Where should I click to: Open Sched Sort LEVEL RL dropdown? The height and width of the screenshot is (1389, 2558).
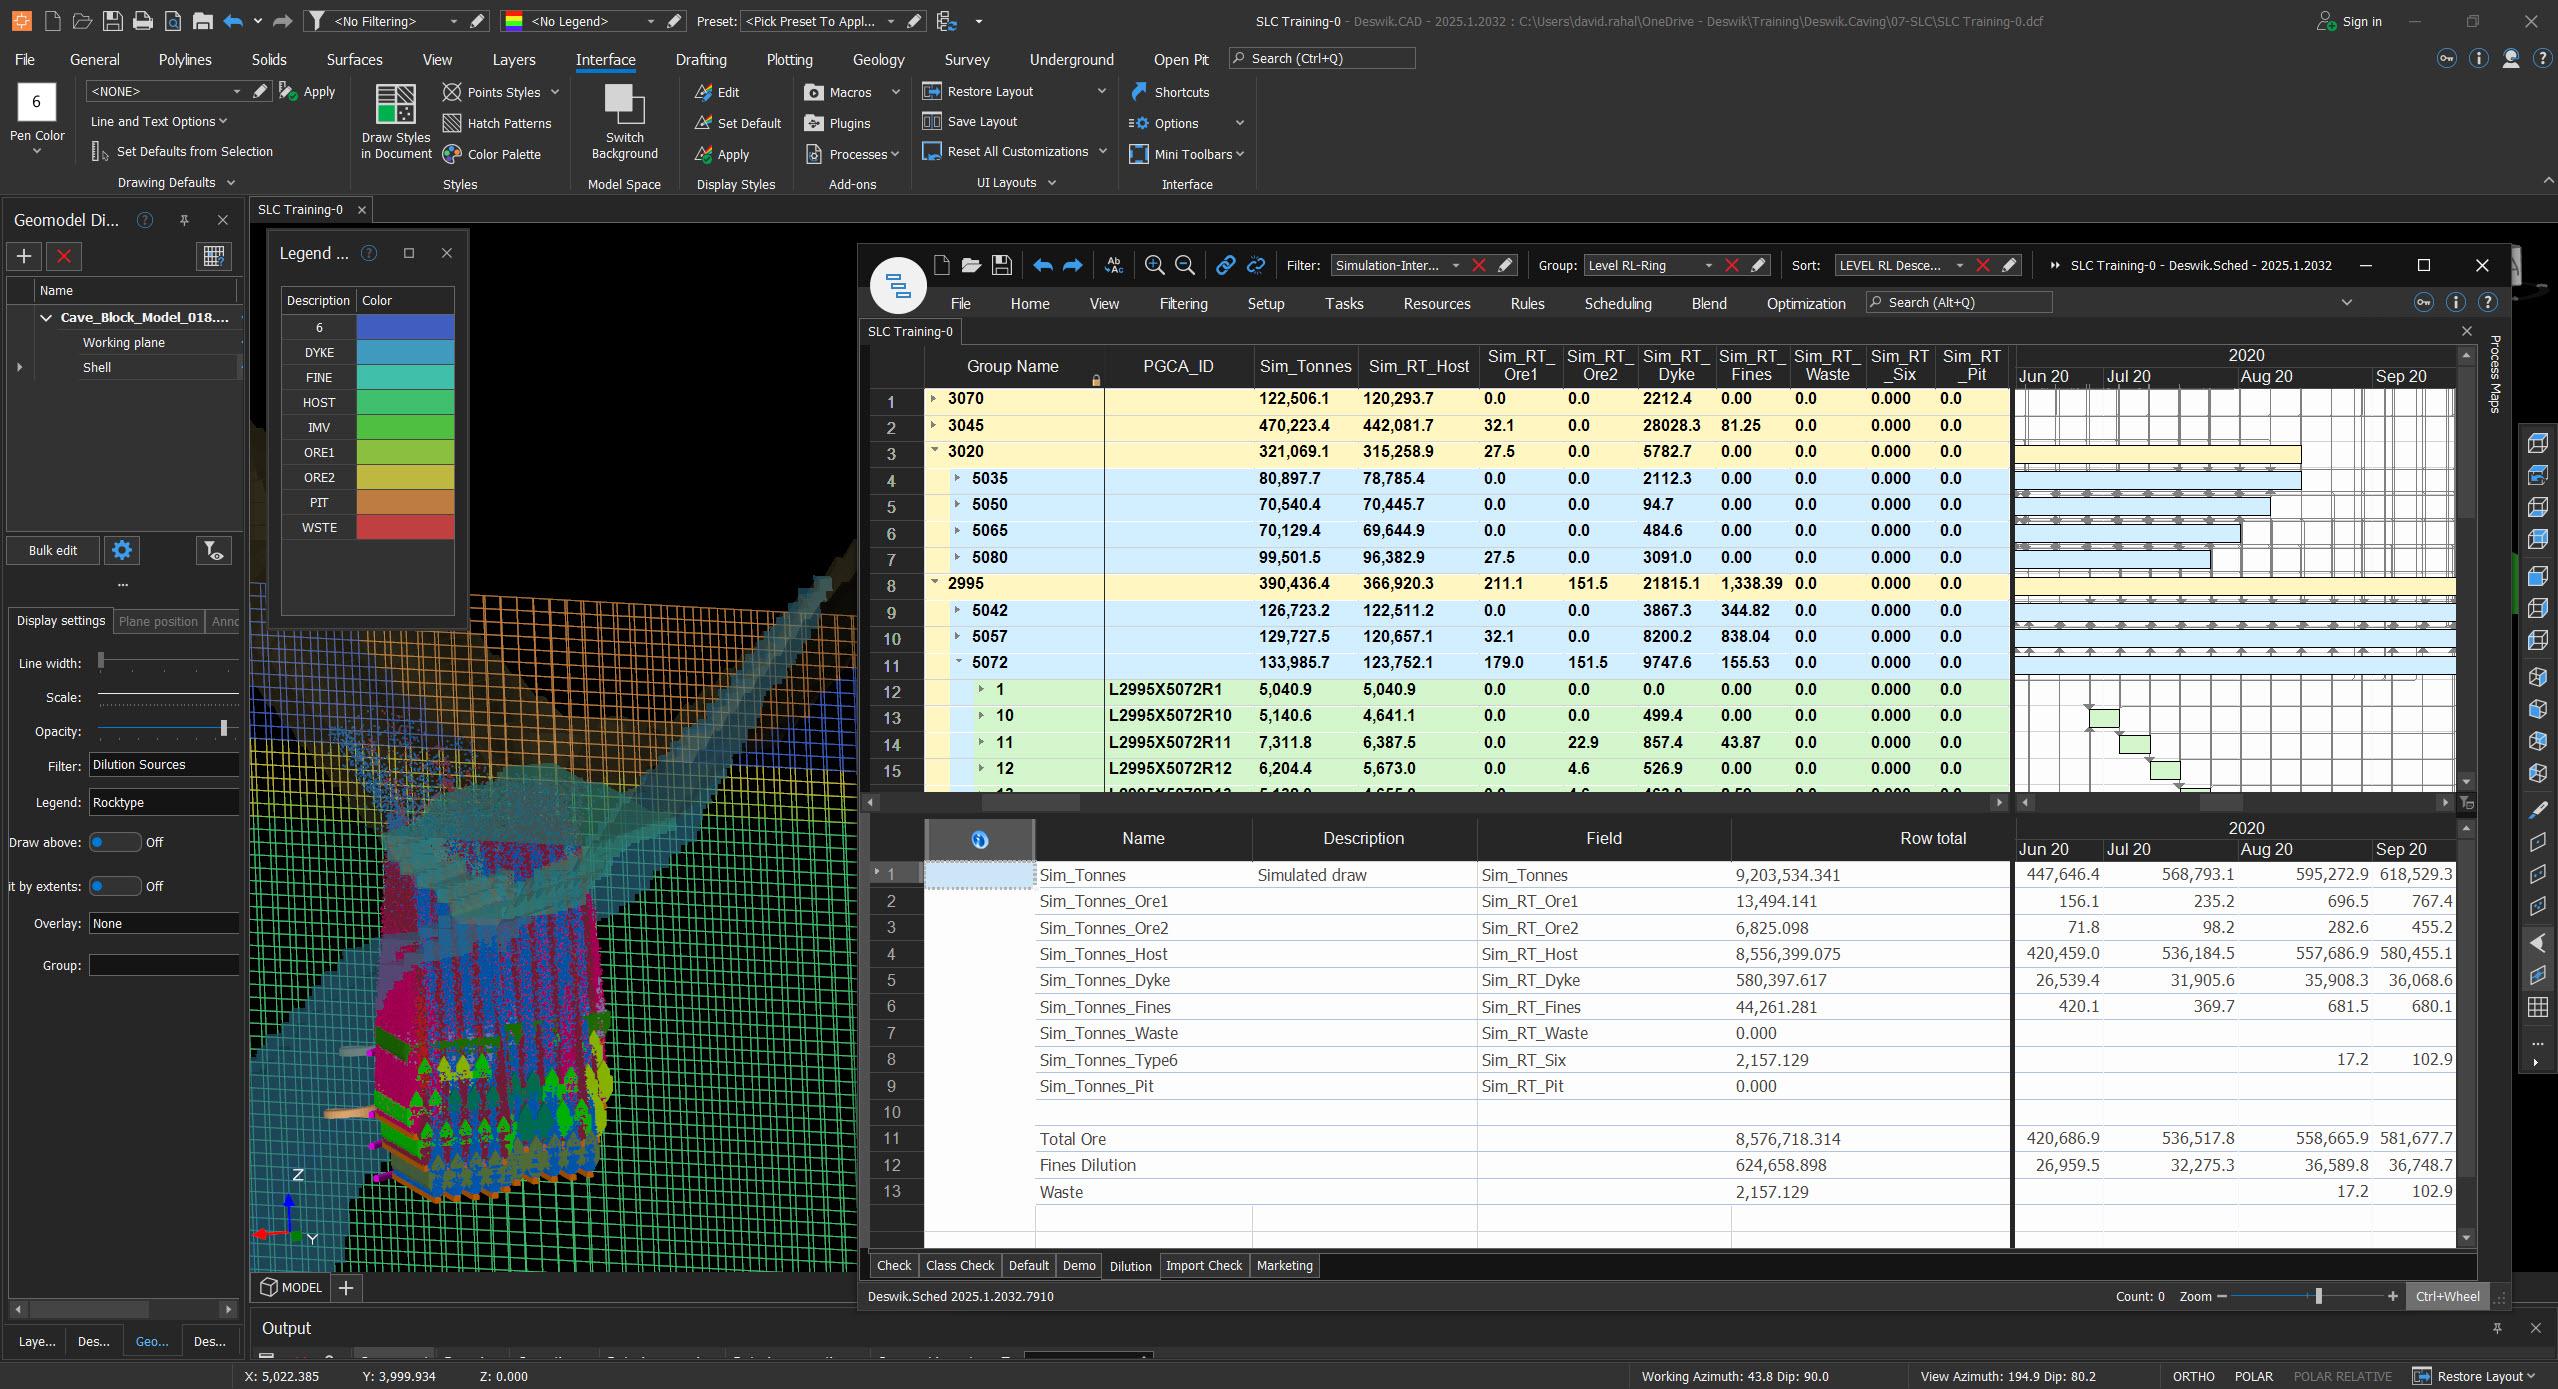pyautogui.click(x=1959, y=265)
